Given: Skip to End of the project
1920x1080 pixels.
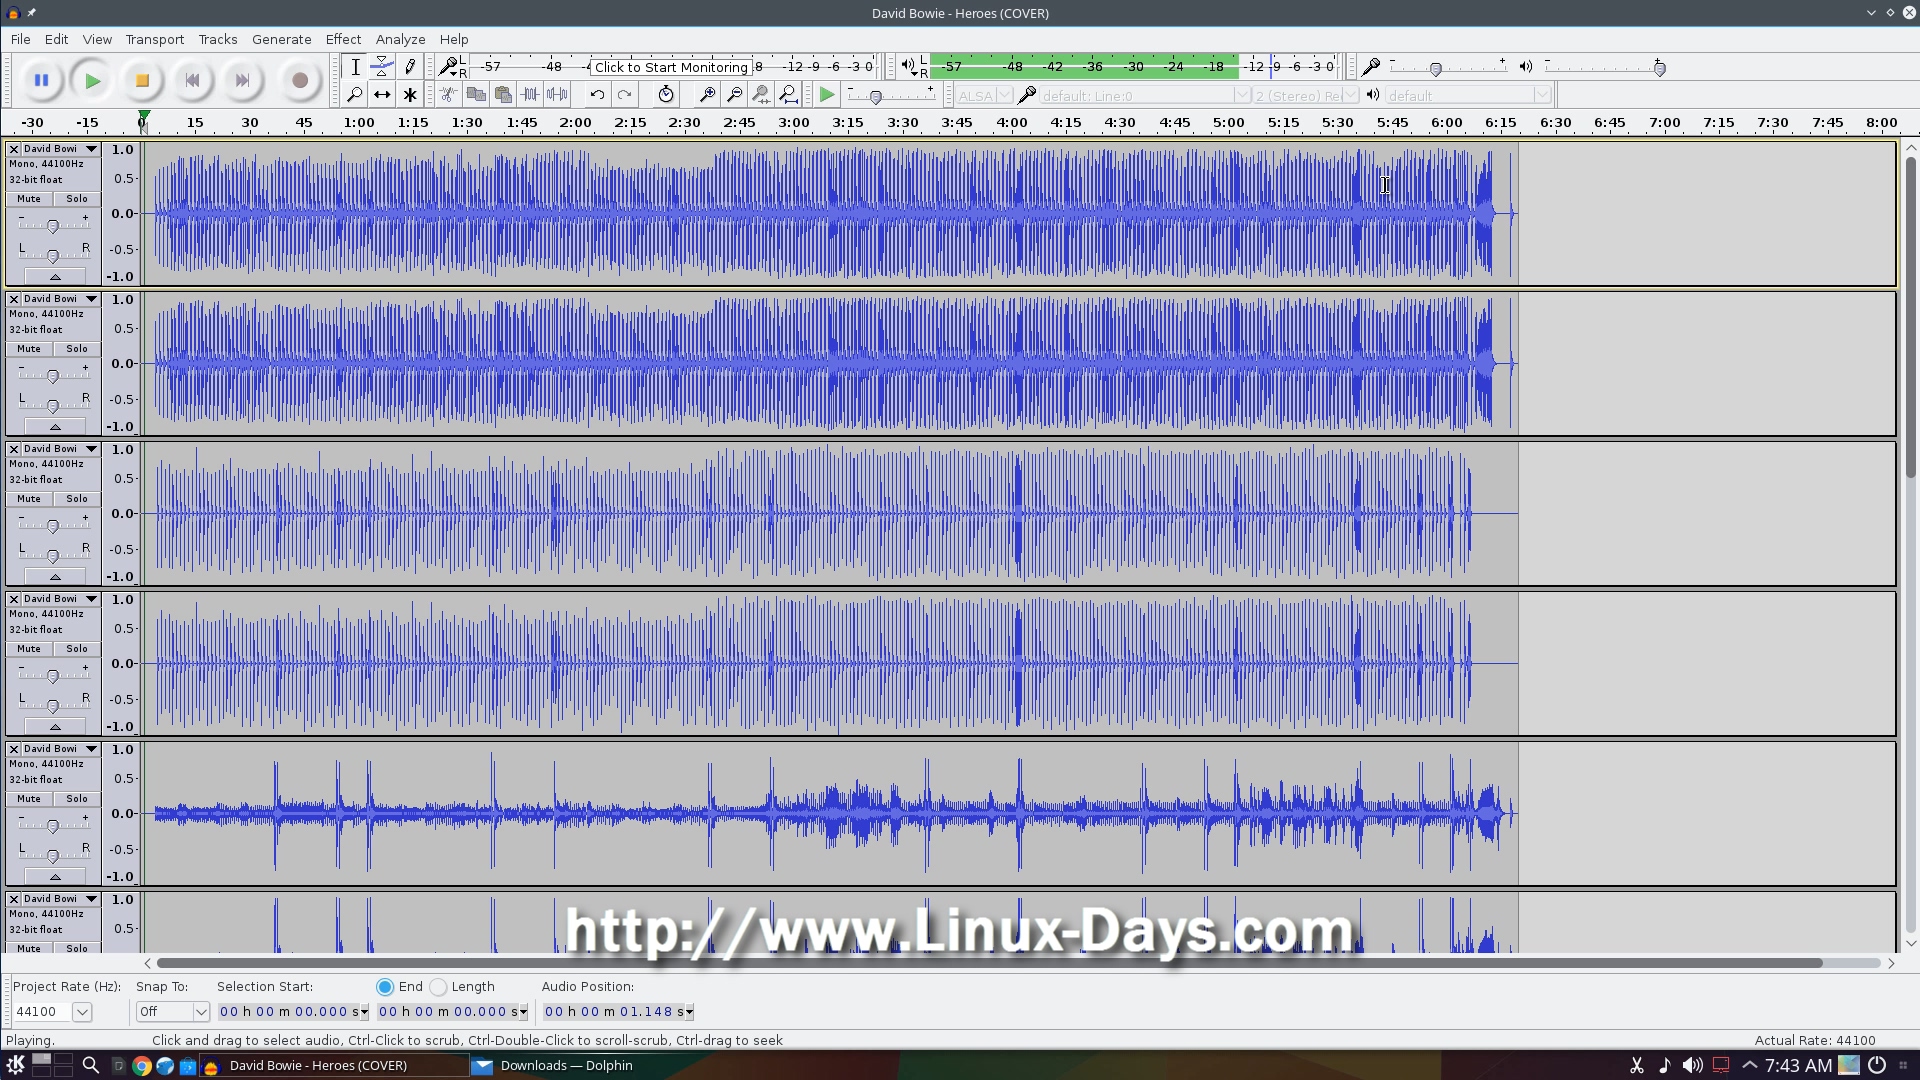Looking at the screenshot, I should pos(242,81).
